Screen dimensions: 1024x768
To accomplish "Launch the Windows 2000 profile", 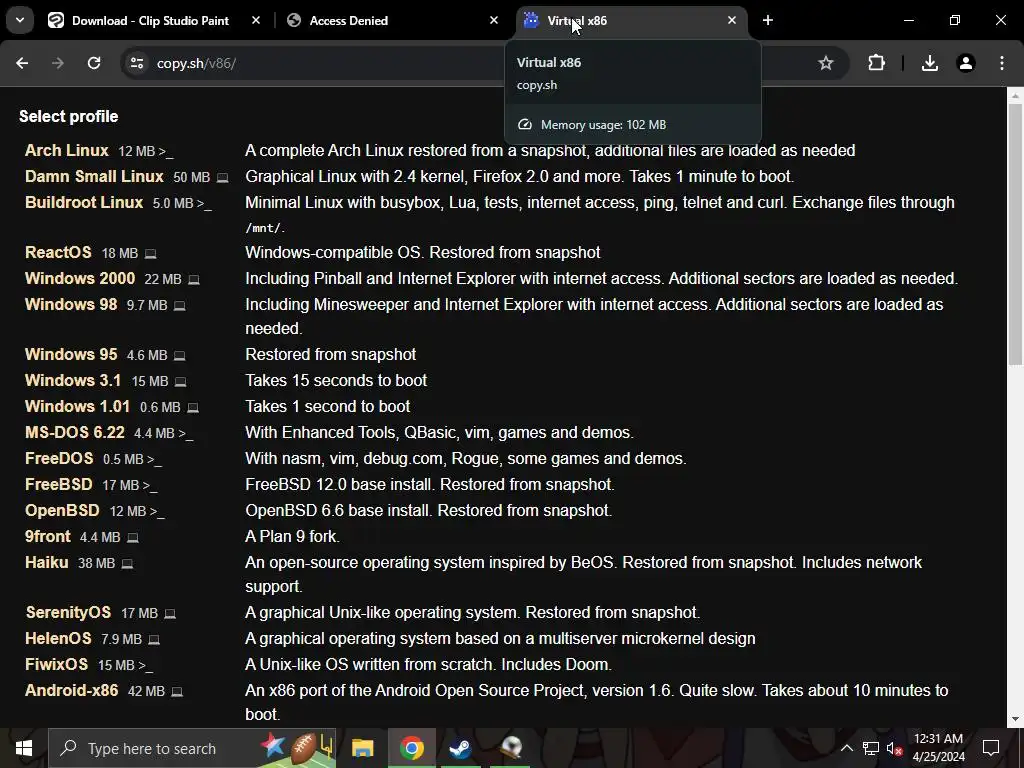I will click(x=80, y=278).
